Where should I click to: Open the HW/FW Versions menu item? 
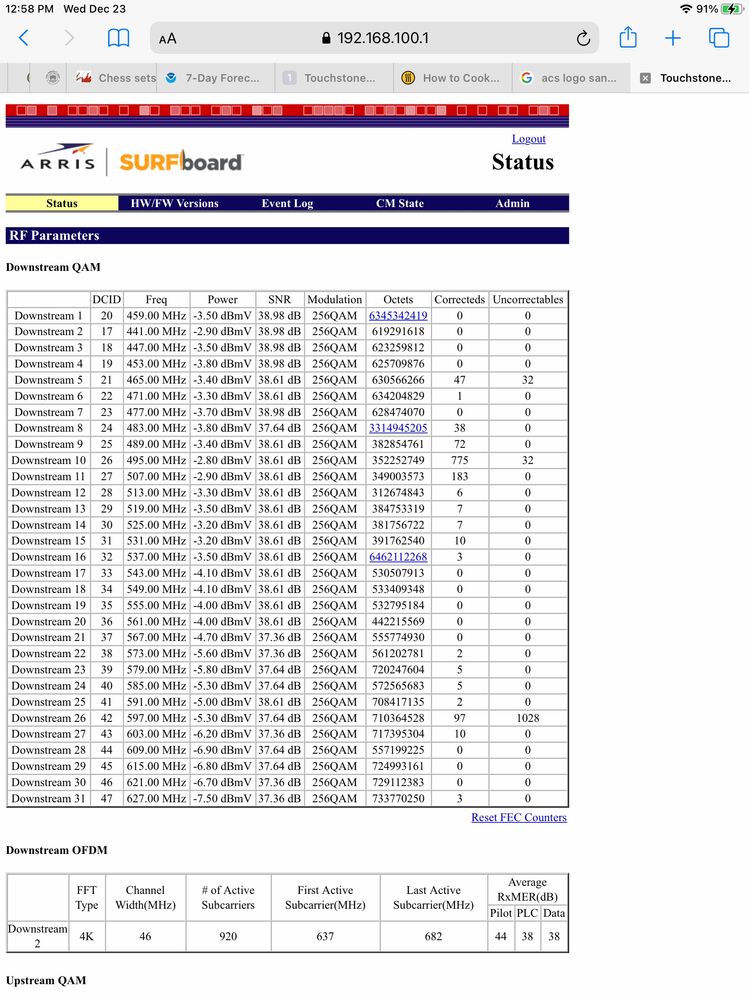click(x=174, y=203)
